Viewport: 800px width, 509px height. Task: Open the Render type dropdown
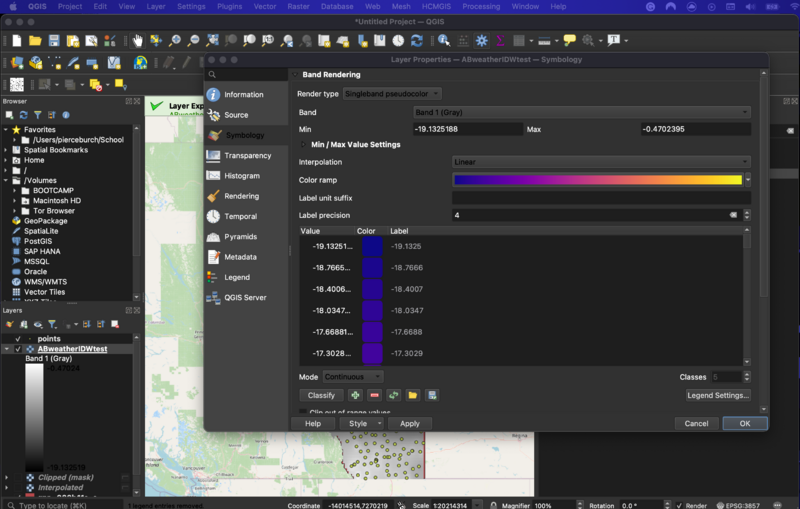tap(392, 94)
